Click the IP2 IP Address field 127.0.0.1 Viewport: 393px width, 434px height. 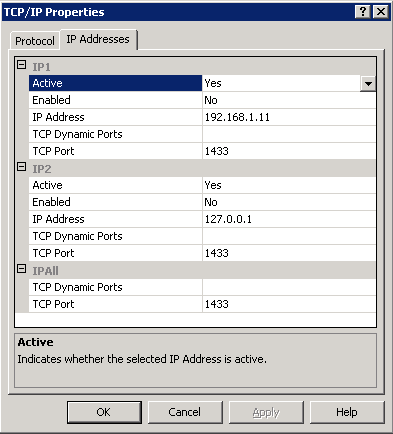pos(289,219)
